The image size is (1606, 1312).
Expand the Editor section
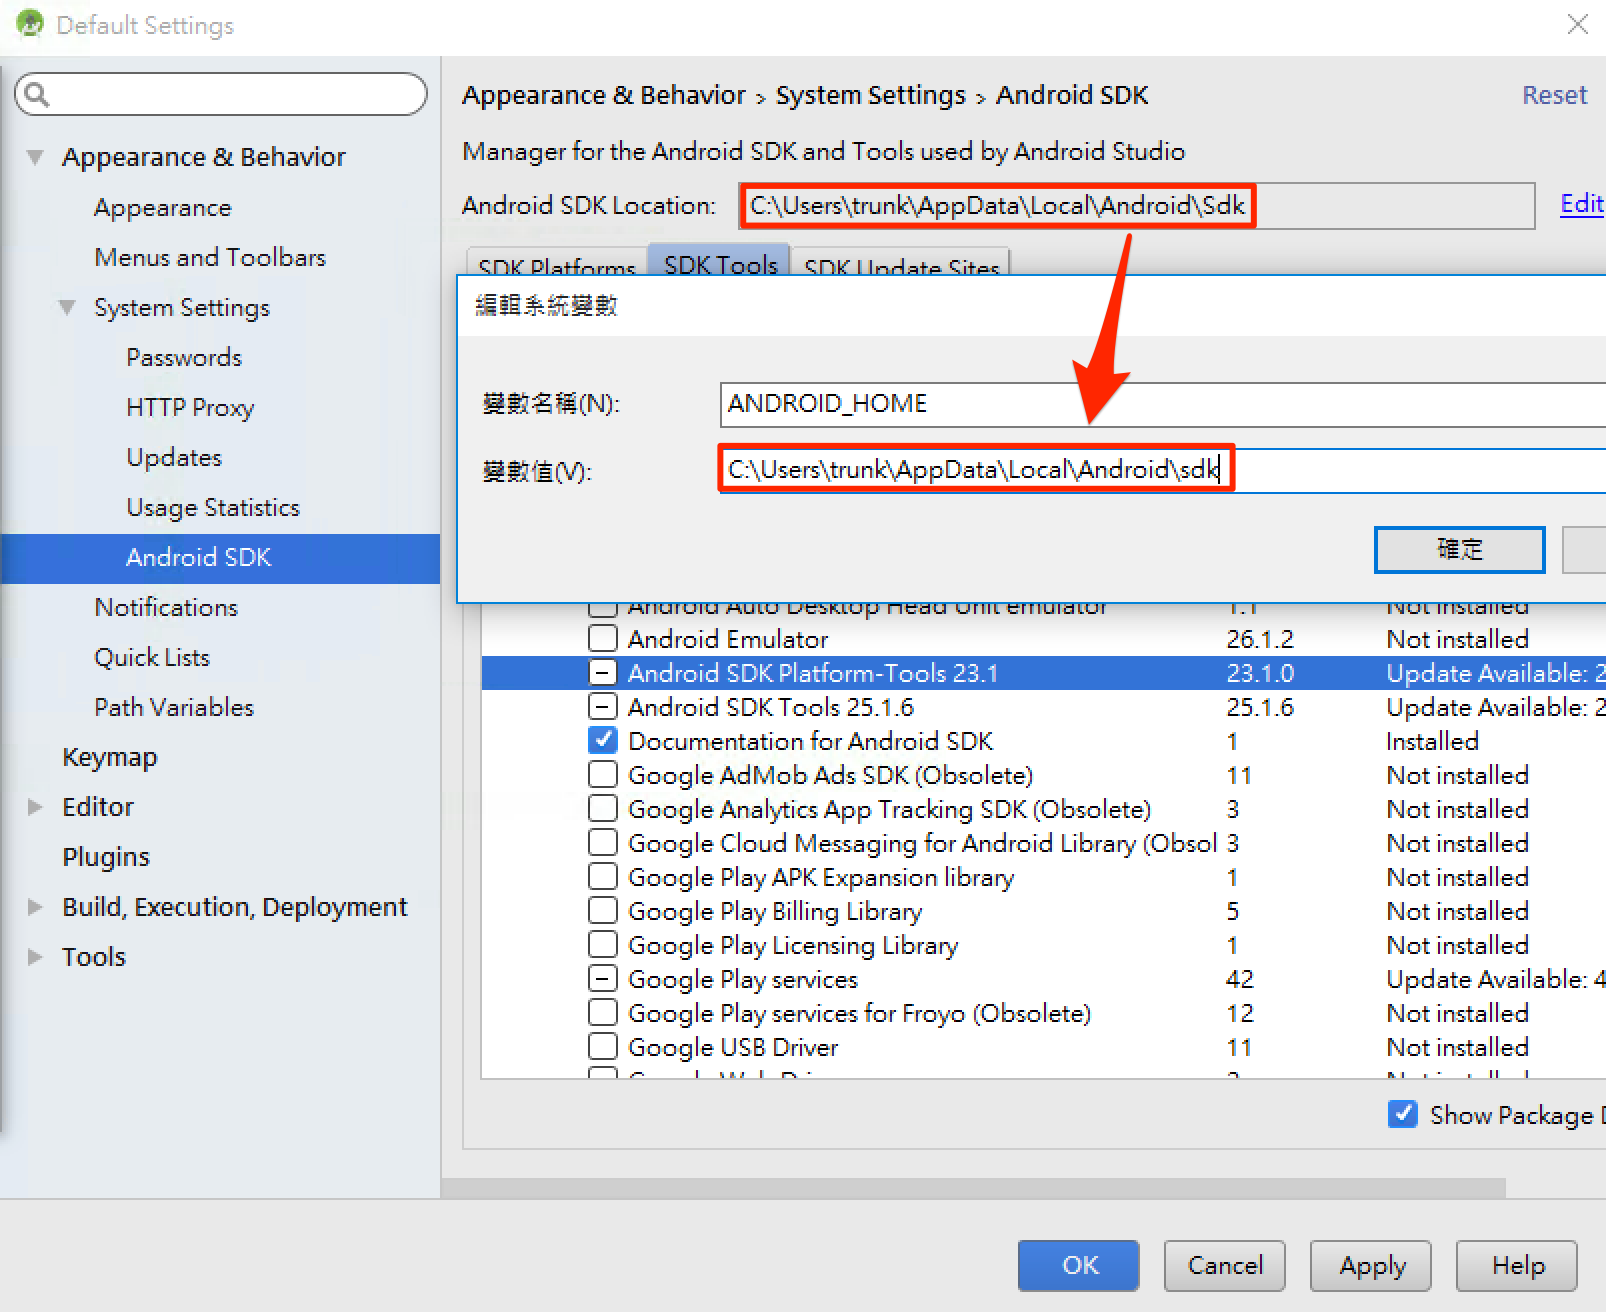click(35, 807)
